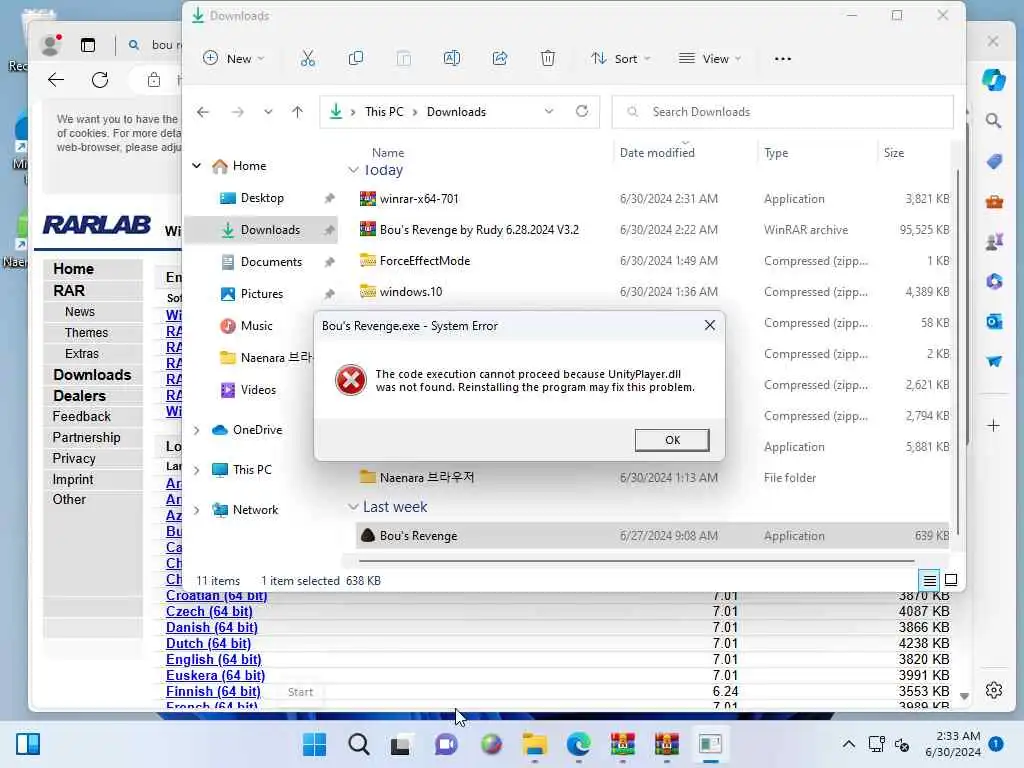Open File Explorer from taskbar
This screenshot has height=768, width=1024.
pyautogui.click(x=534, y=744)
